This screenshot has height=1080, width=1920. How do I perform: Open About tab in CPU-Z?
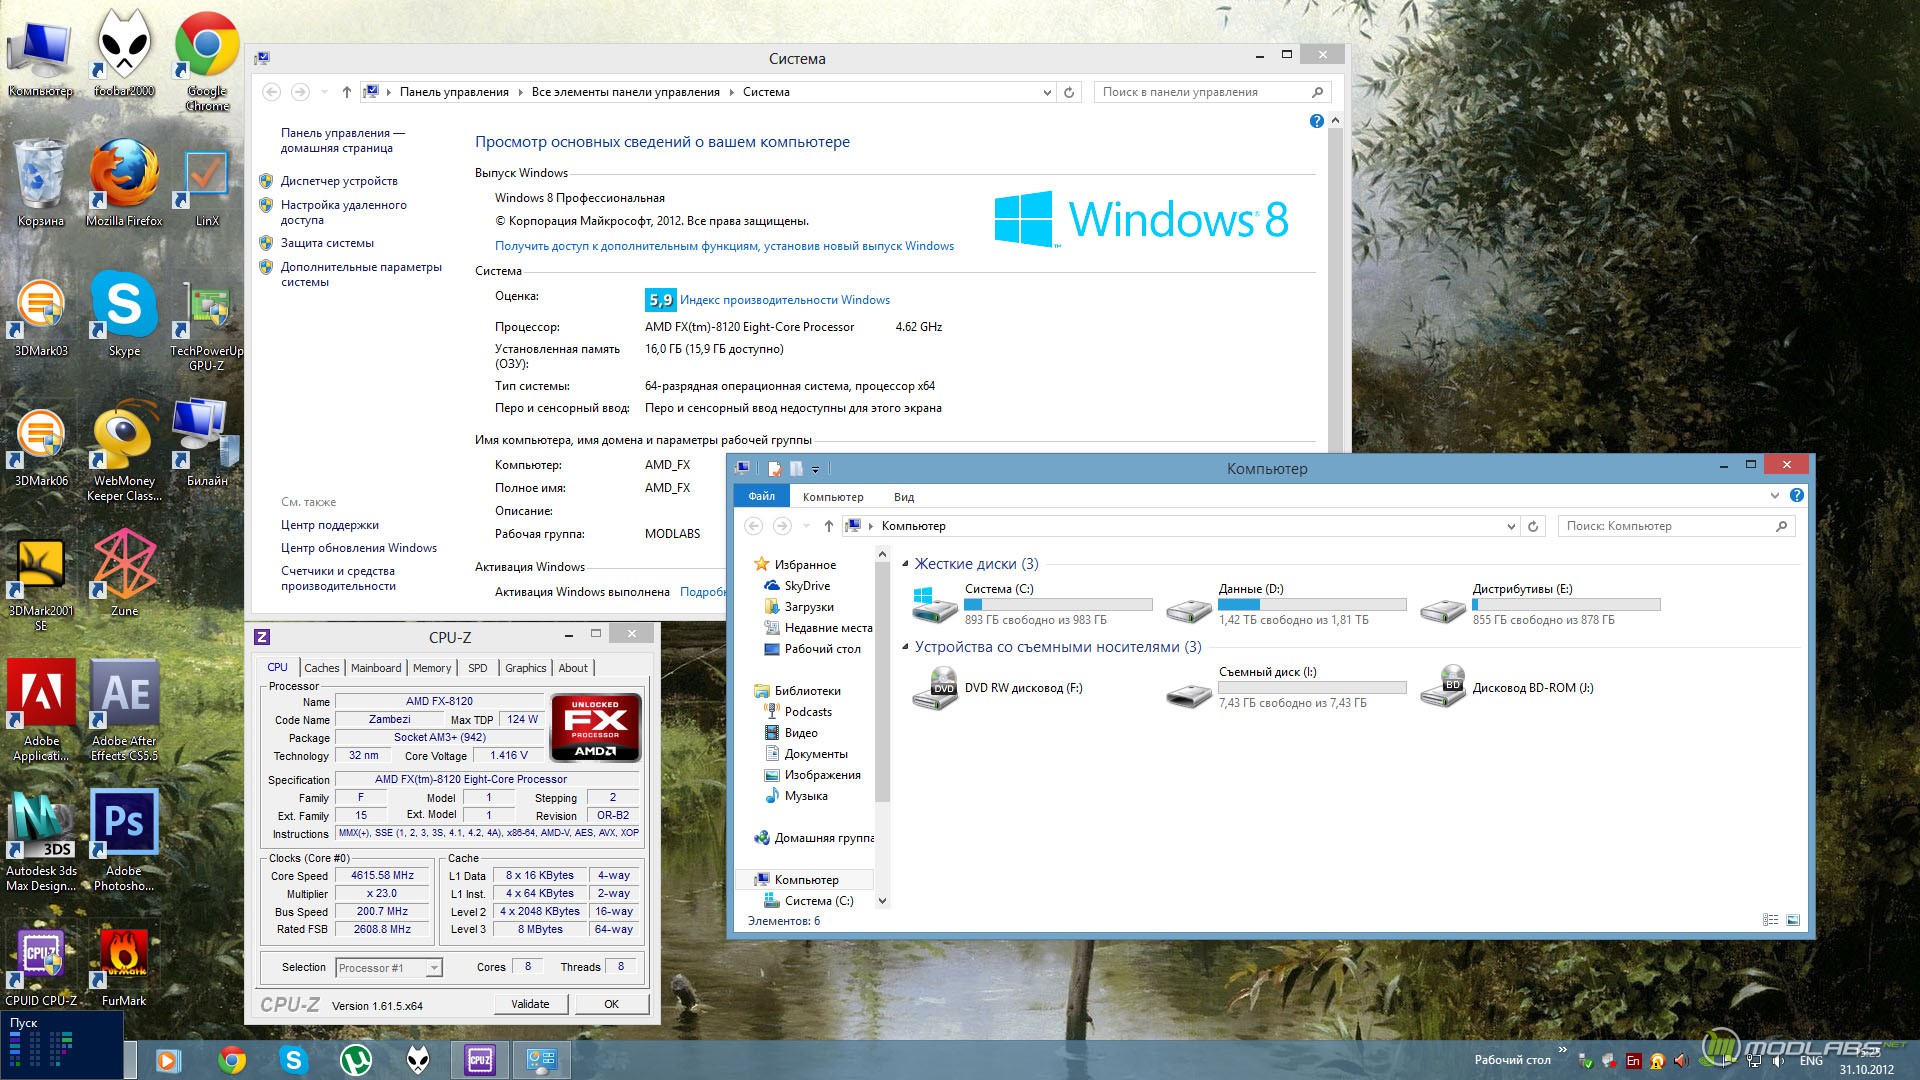point(573,668)
